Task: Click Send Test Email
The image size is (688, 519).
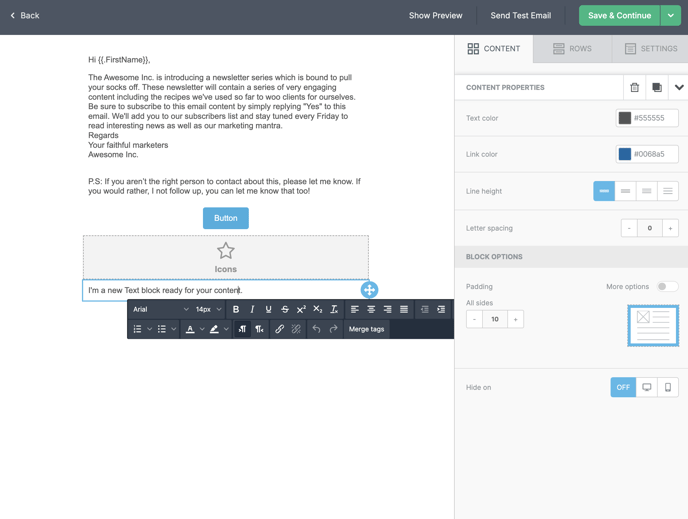Action: point(520,15)
